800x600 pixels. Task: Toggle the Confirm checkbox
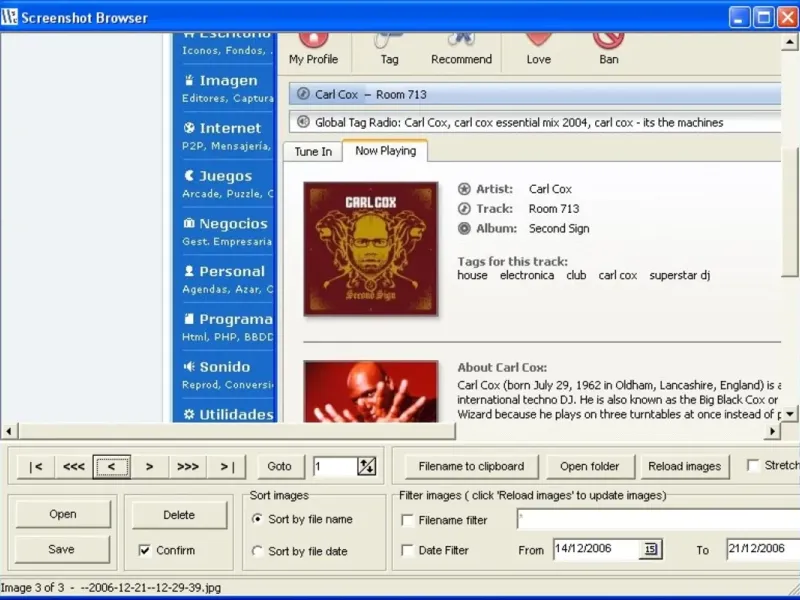pyautogui.click(x=145, y=550)
